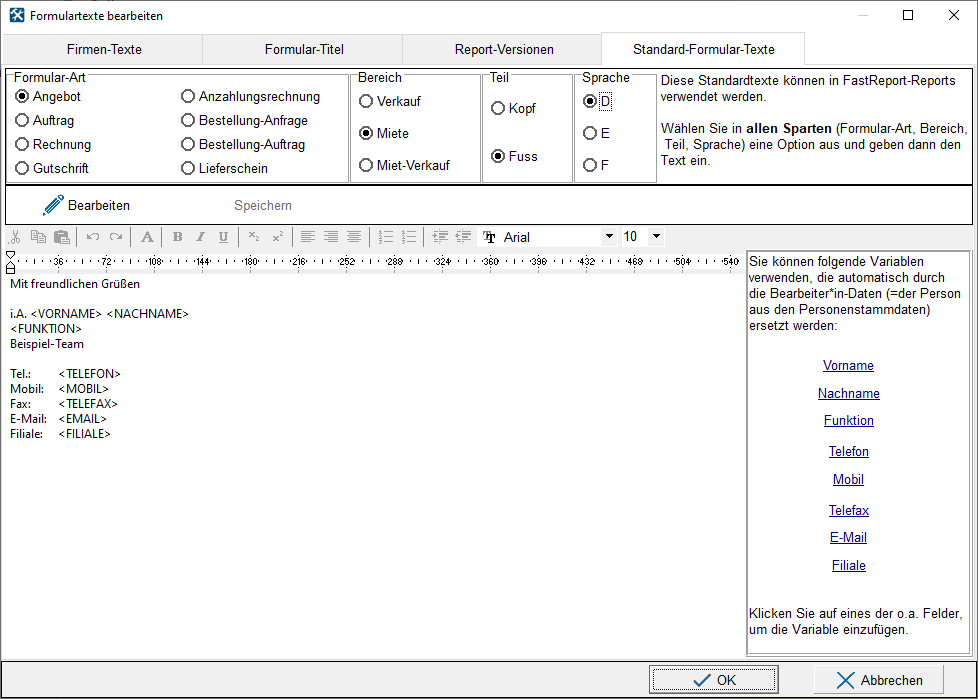Go to the Report-Versionen tab
The width and height of the screenshot is (978, 699).
503,49
